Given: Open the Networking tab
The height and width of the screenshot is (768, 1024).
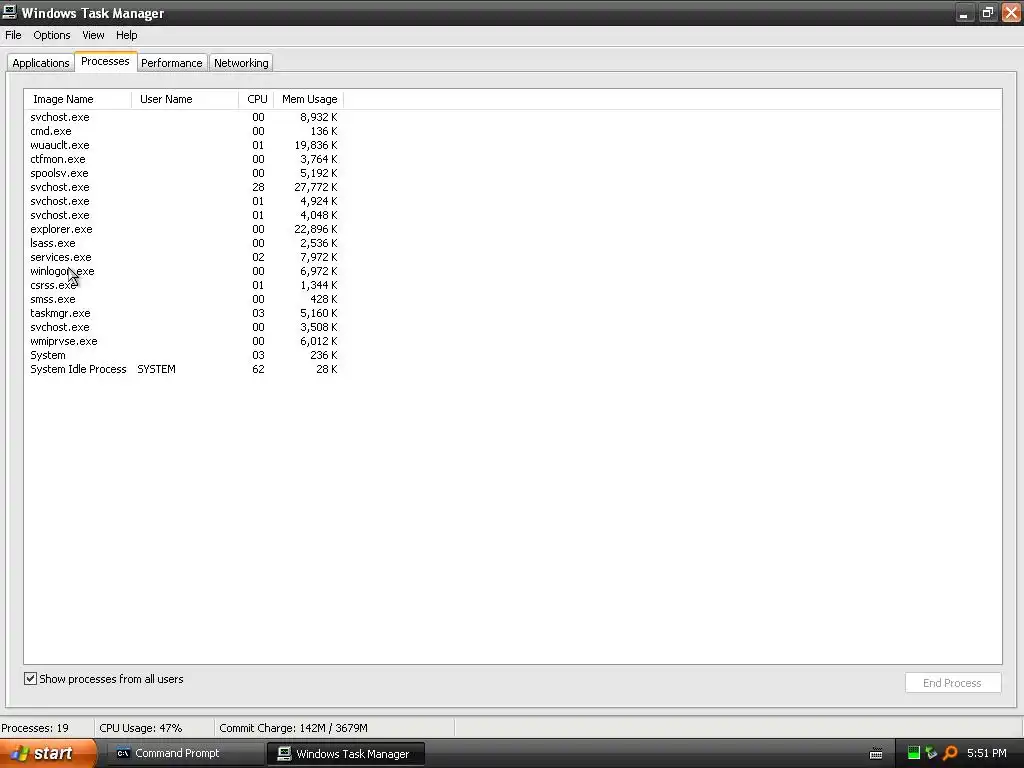Looking at the screenshot, I should point(241,63).
